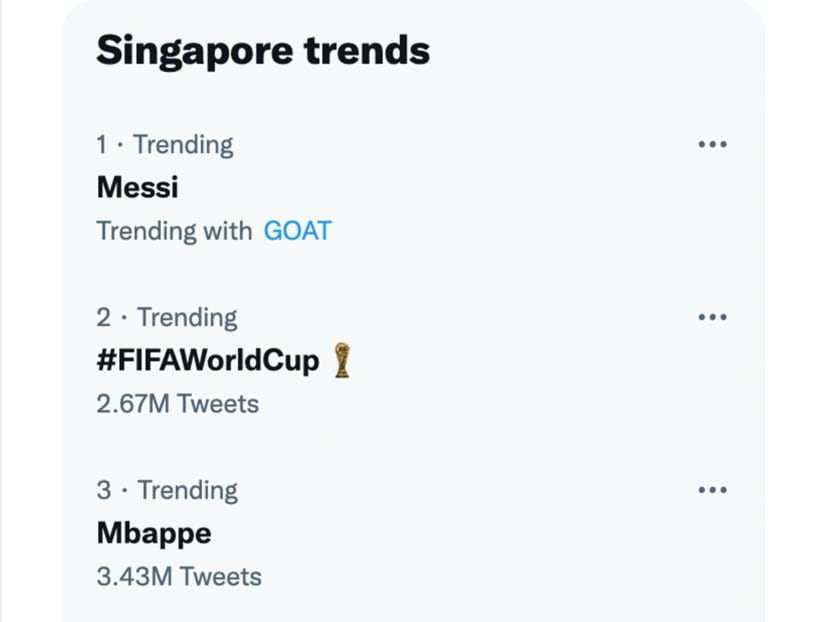This screenshot has height=622, width=830.
Task: Click the "1 · Trending" label
Action: point(165,144)
